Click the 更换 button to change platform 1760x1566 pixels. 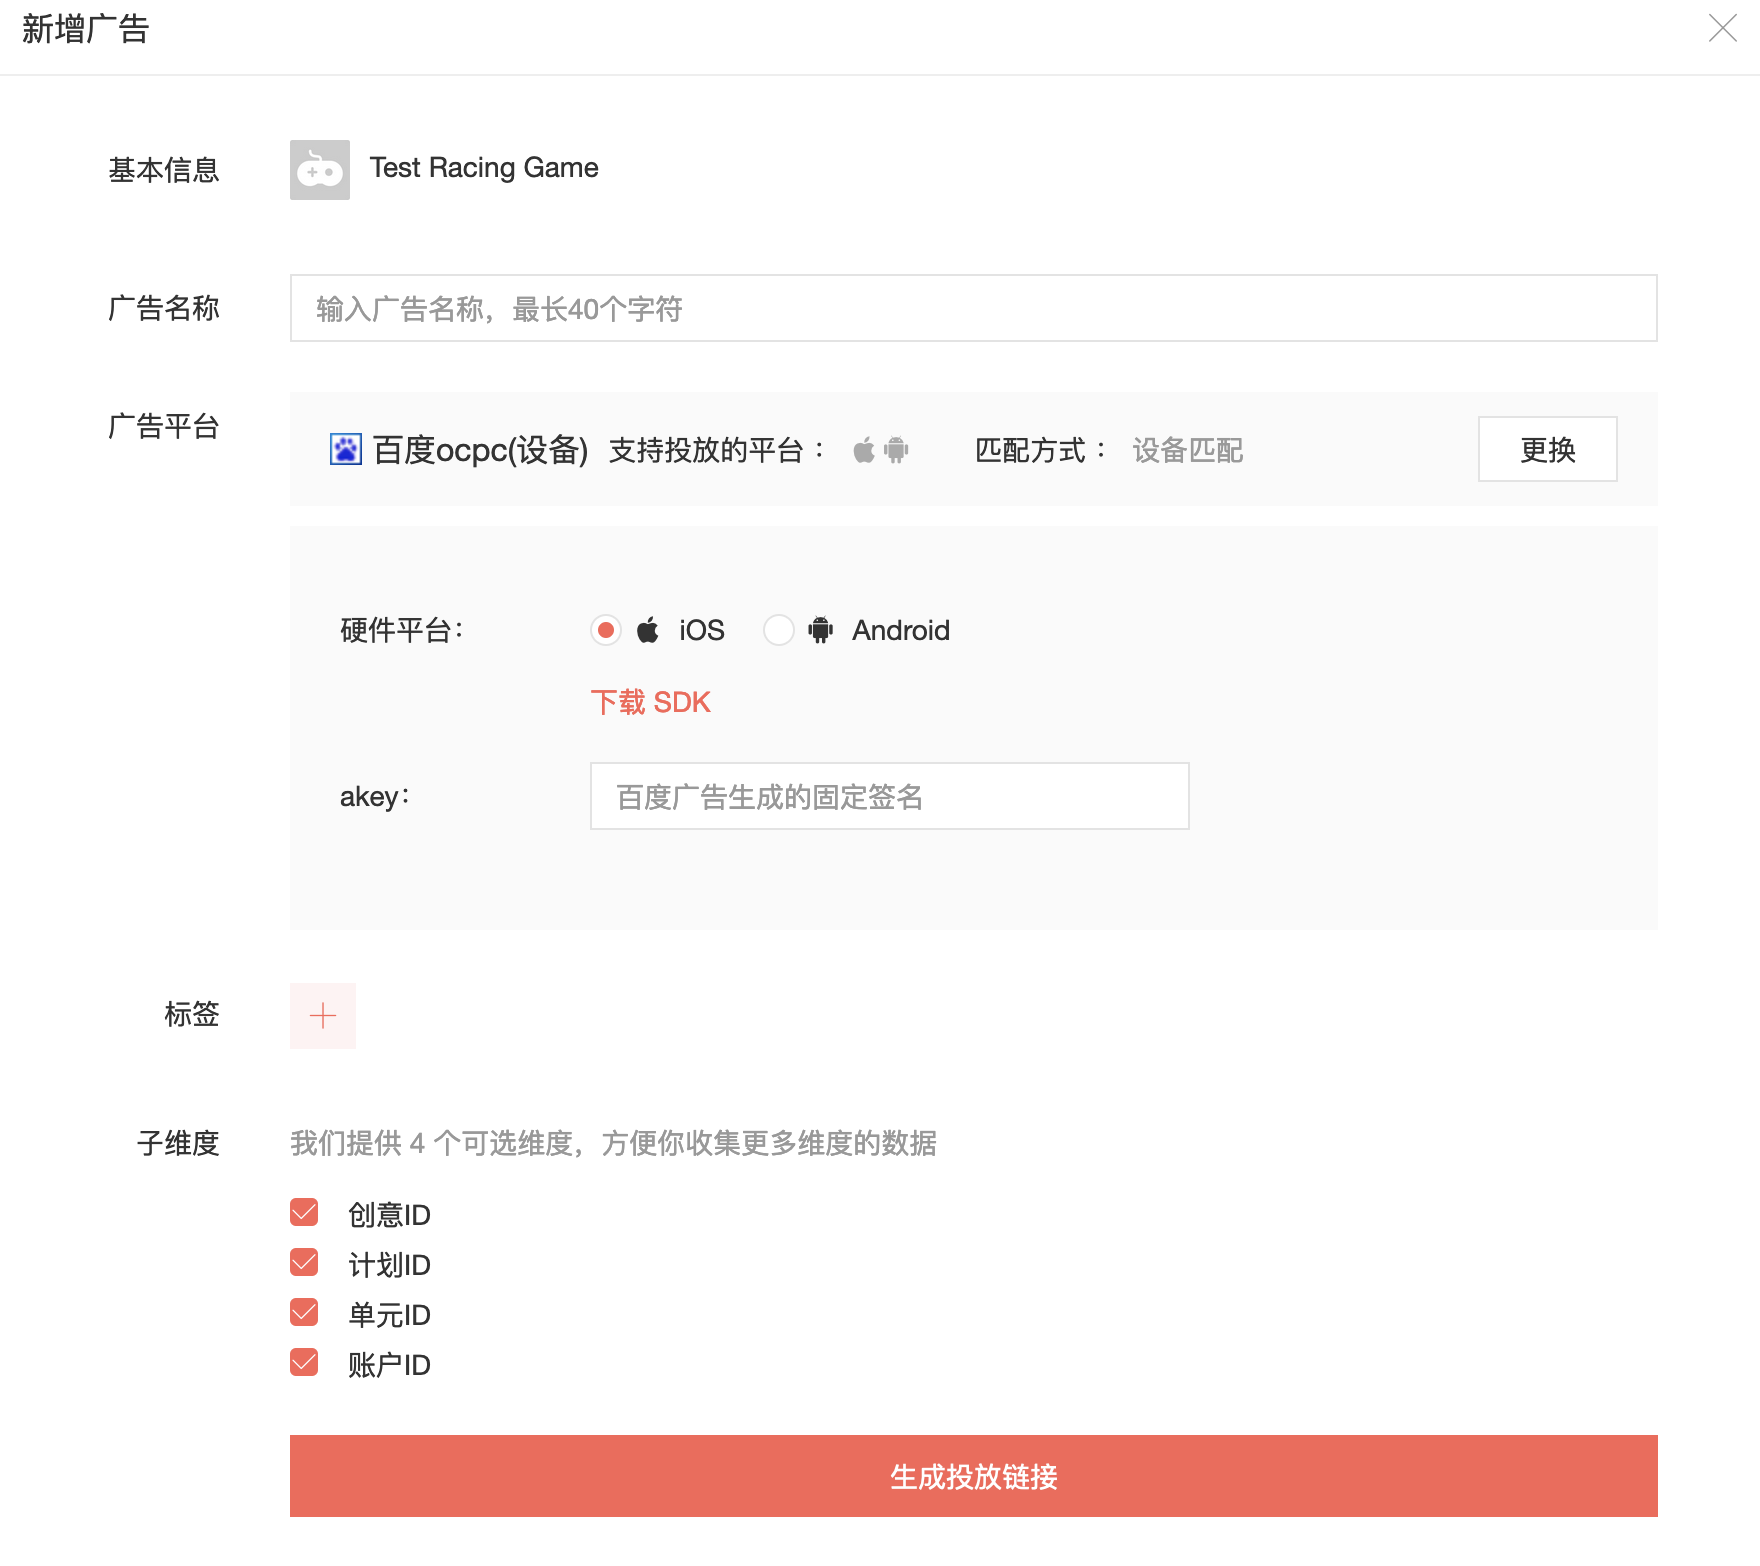(x=1547, y=449)
